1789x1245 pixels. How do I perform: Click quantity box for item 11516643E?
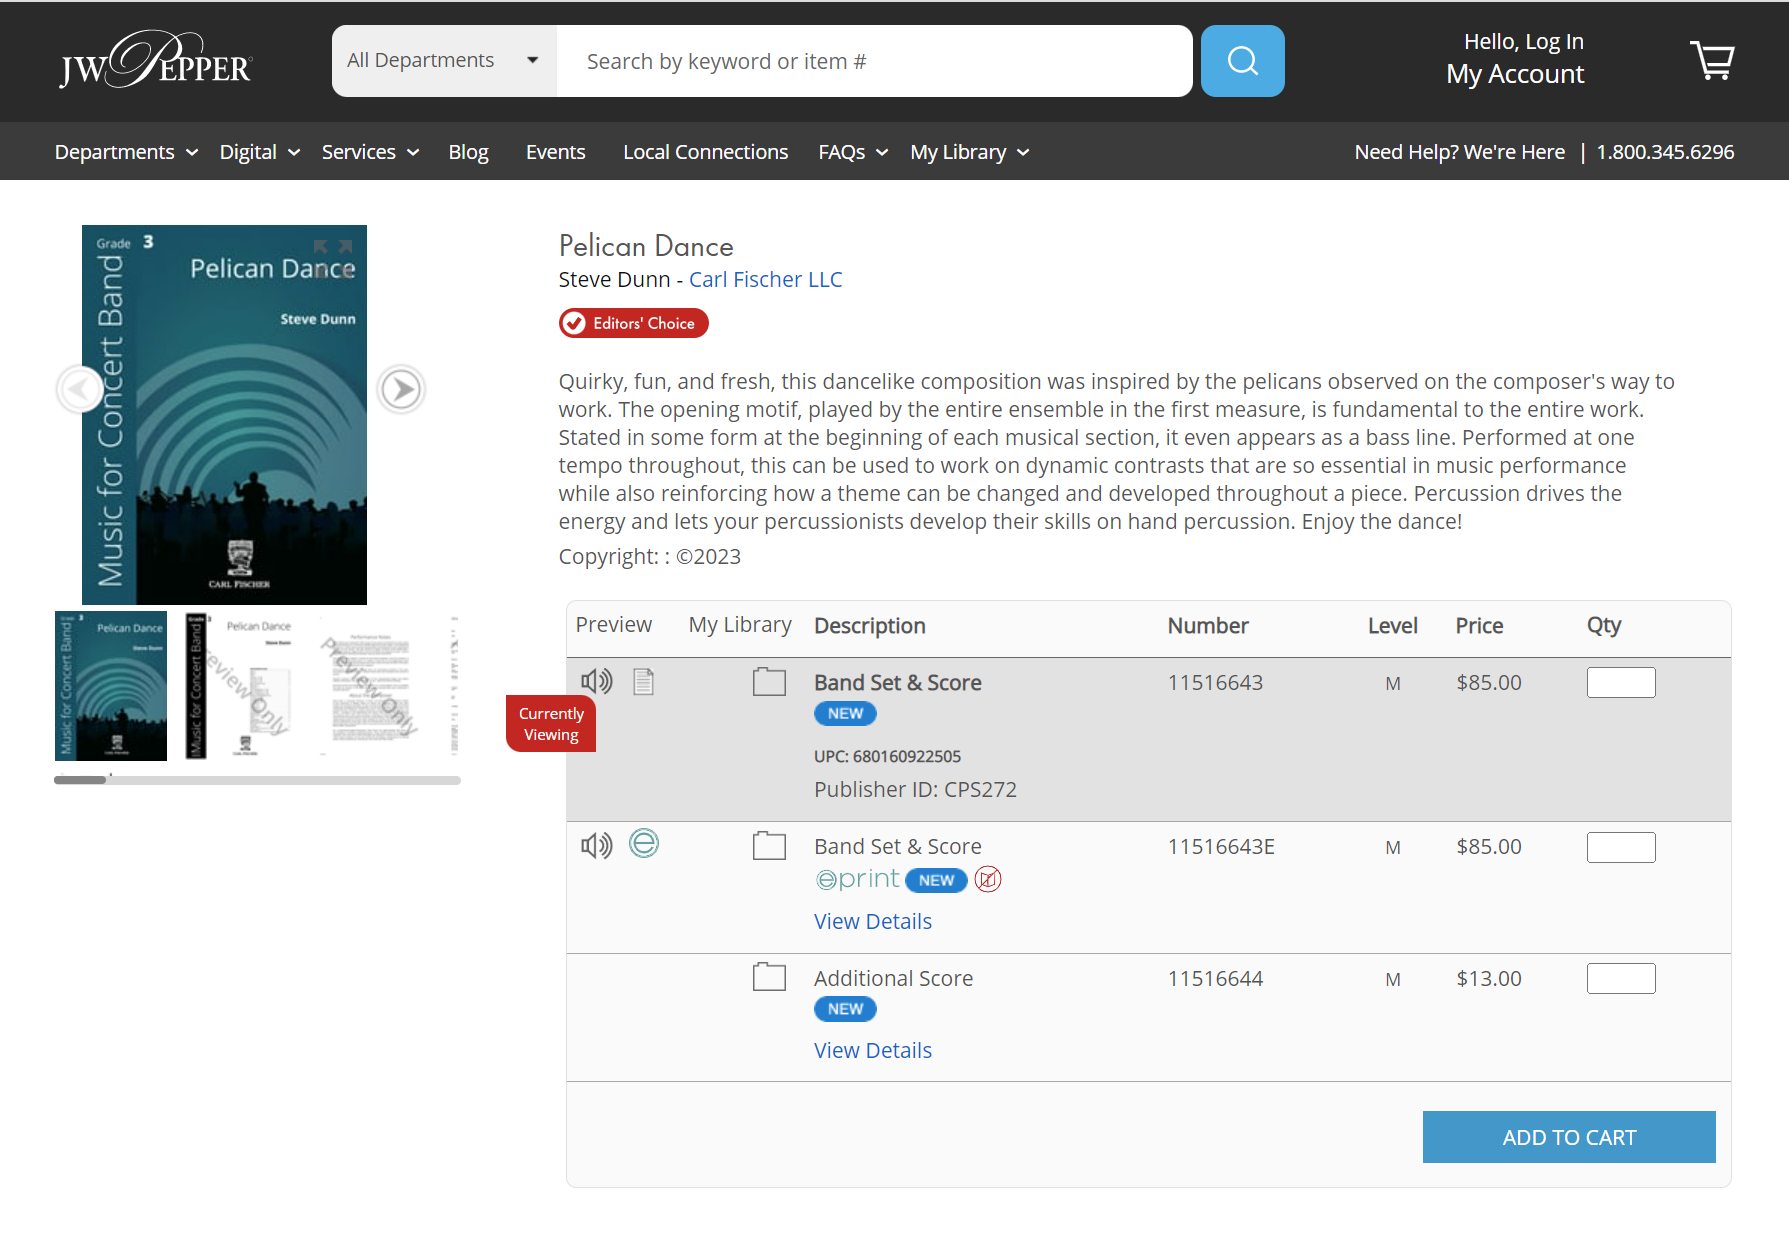click(x=1621, y=847)
